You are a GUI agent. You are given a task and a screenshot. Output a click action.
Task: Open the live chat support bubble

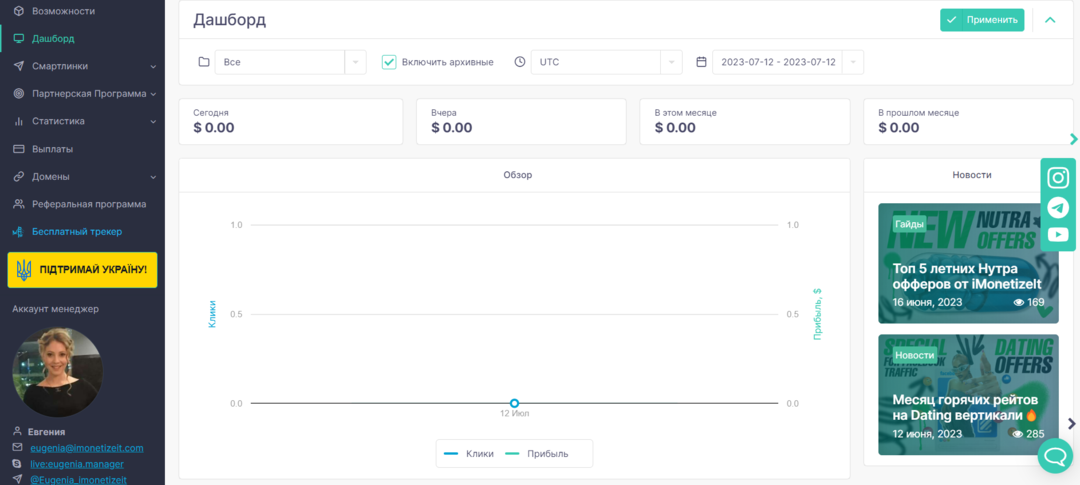coord(1054,456)
